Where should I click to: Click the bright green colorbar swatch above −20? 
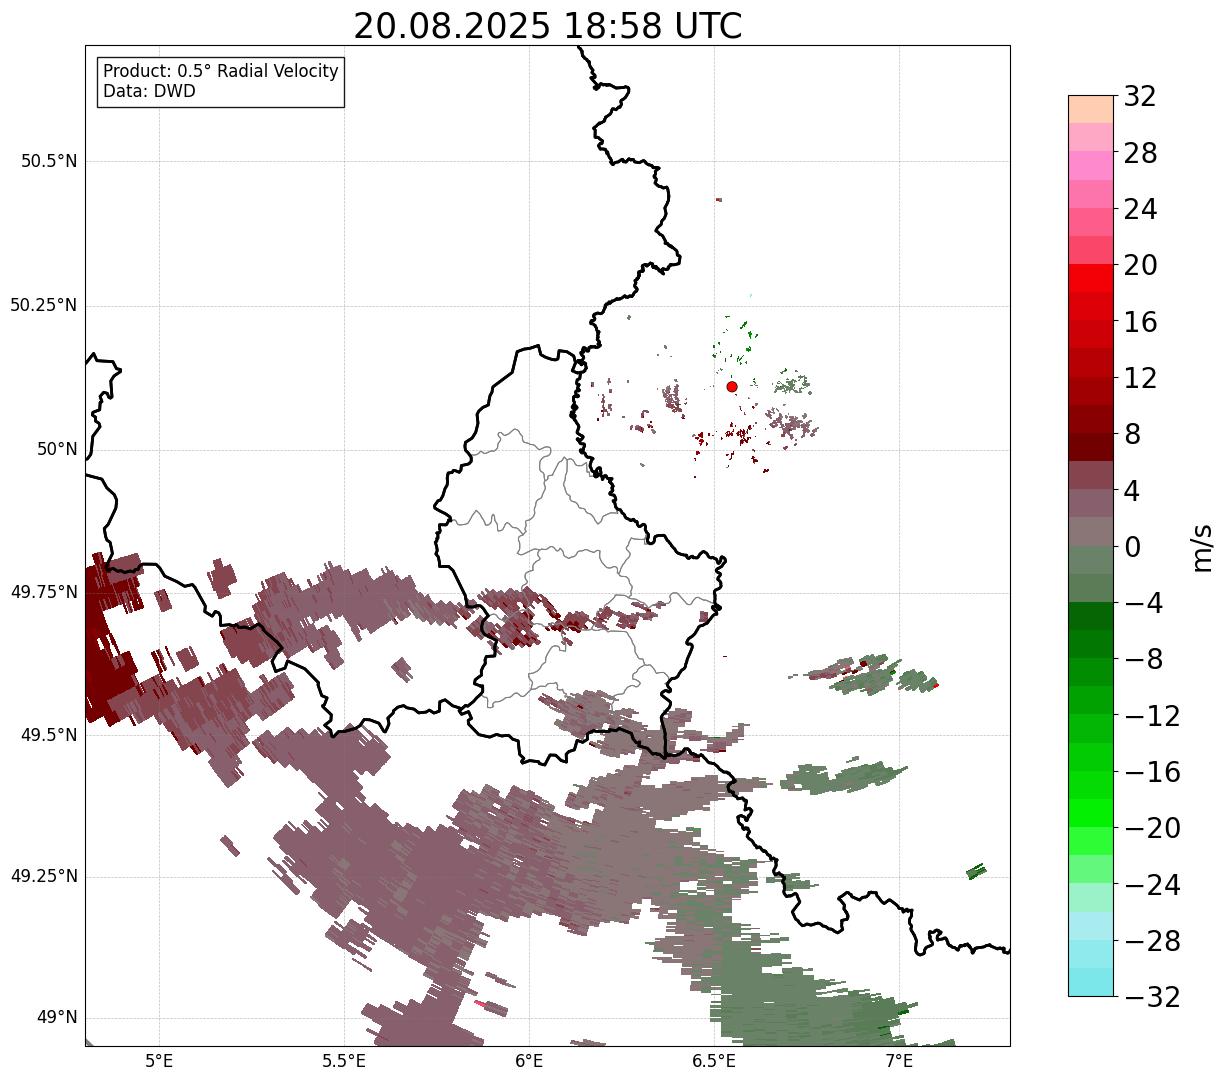click(1091, 813)
